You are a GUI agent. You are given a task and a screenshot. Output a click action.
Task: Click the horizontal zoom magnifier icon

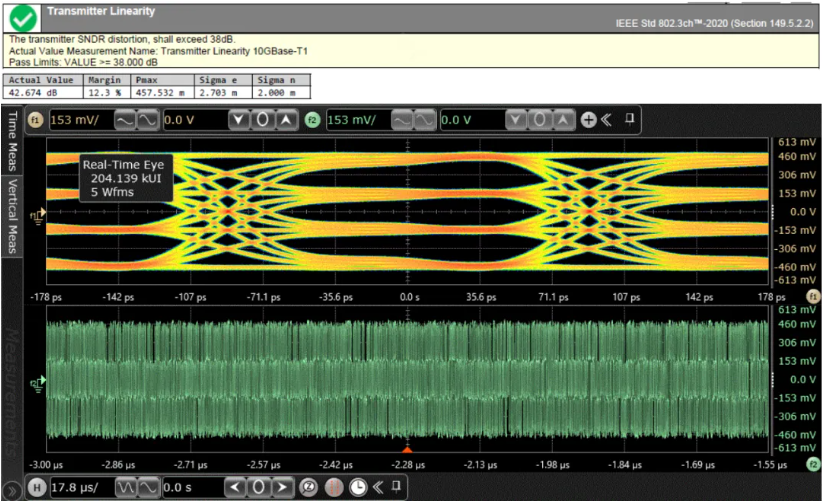click(x=309, y=488)
